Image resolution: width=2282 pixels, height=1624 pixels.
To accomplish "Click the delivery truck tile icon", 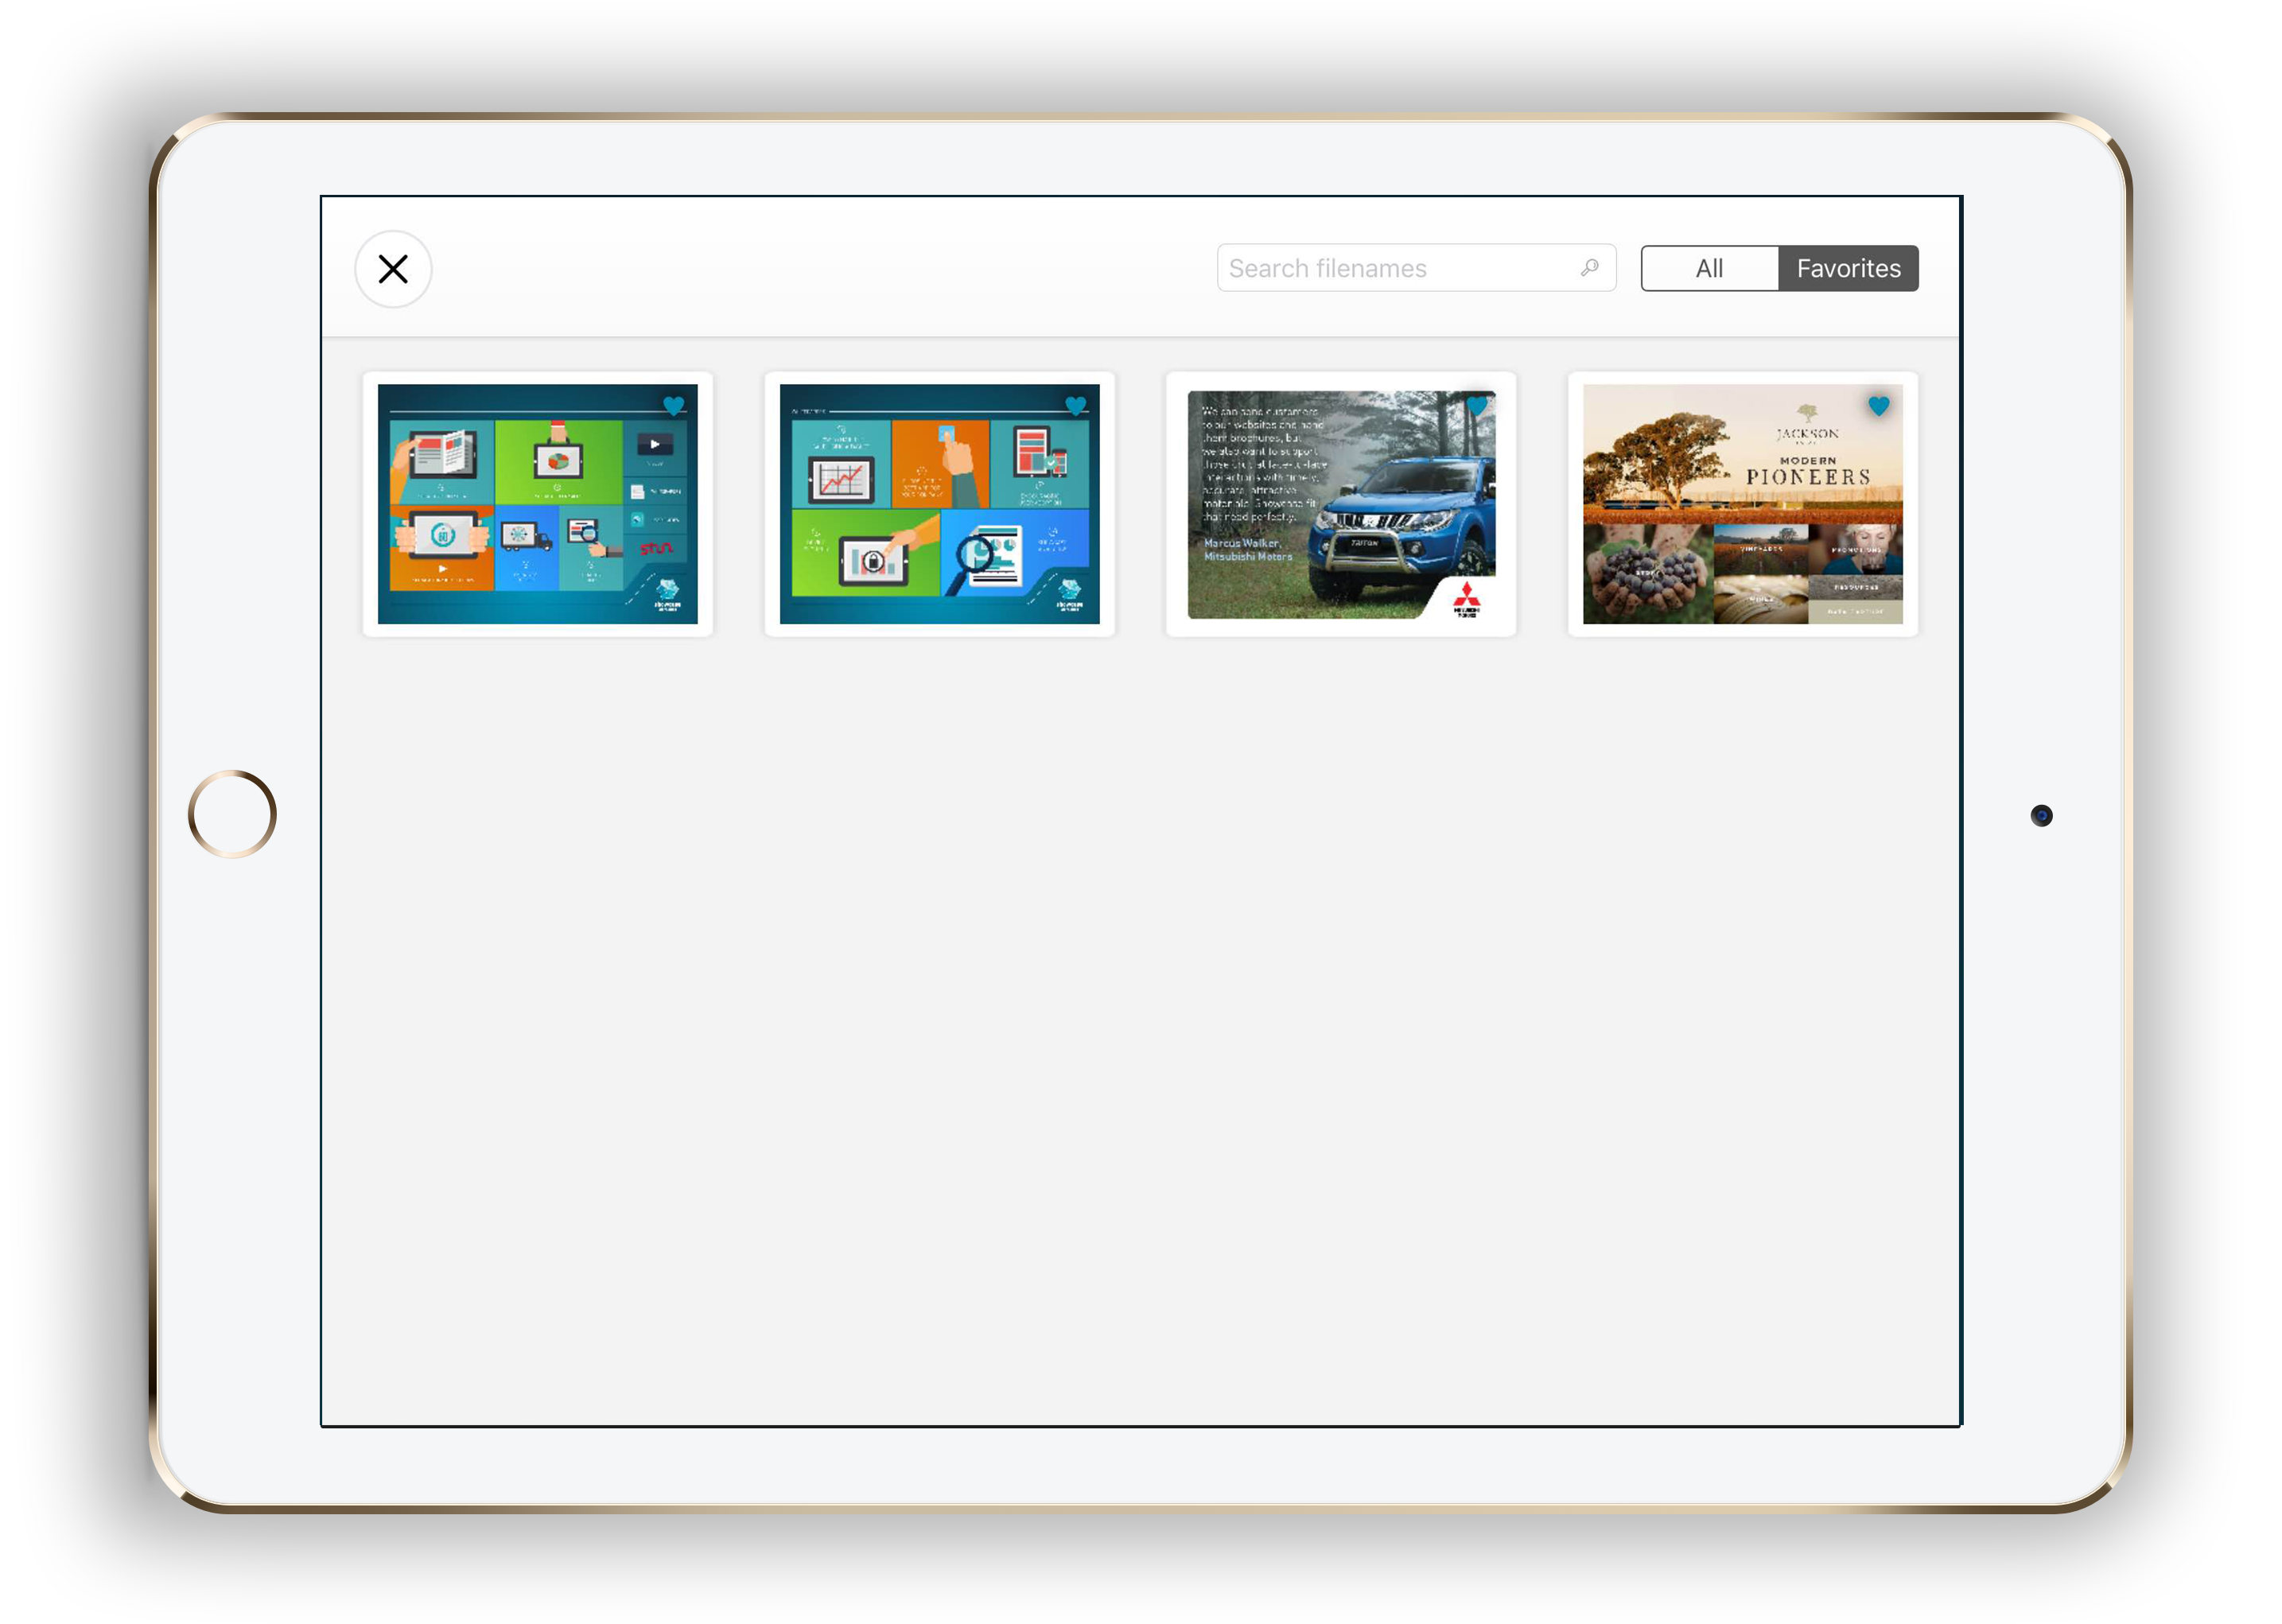I will click(x=526, y=537).
